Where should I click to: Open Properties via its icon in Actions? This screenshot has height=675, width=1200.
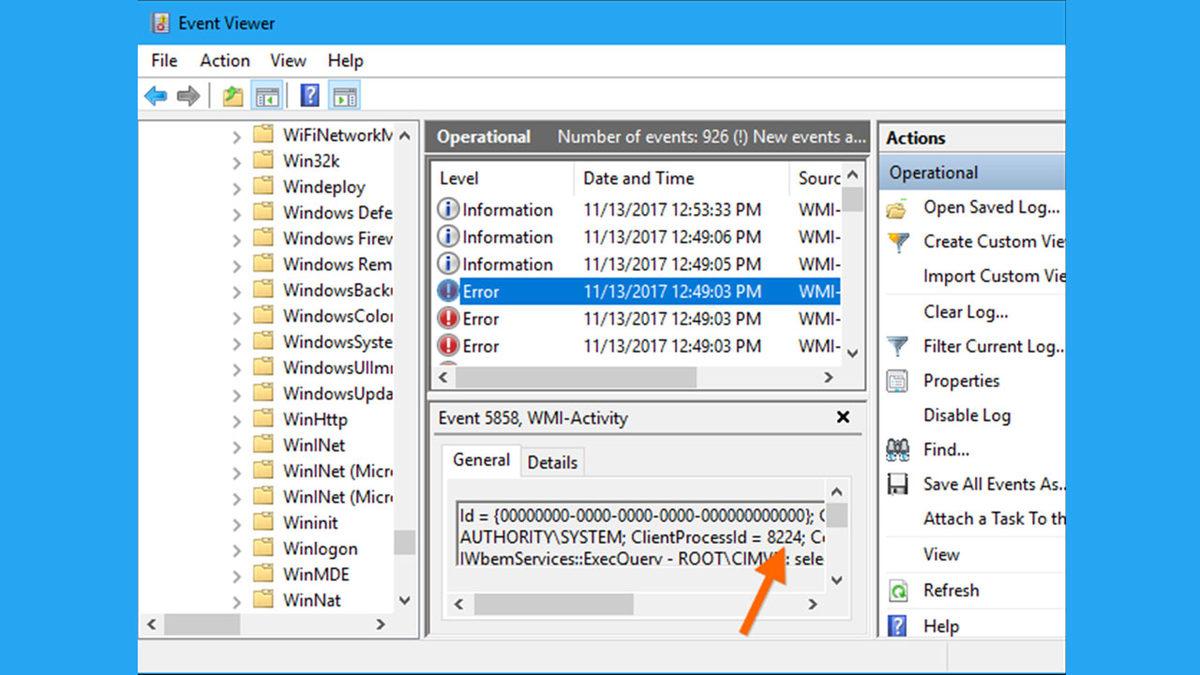[x=898, y=381]
